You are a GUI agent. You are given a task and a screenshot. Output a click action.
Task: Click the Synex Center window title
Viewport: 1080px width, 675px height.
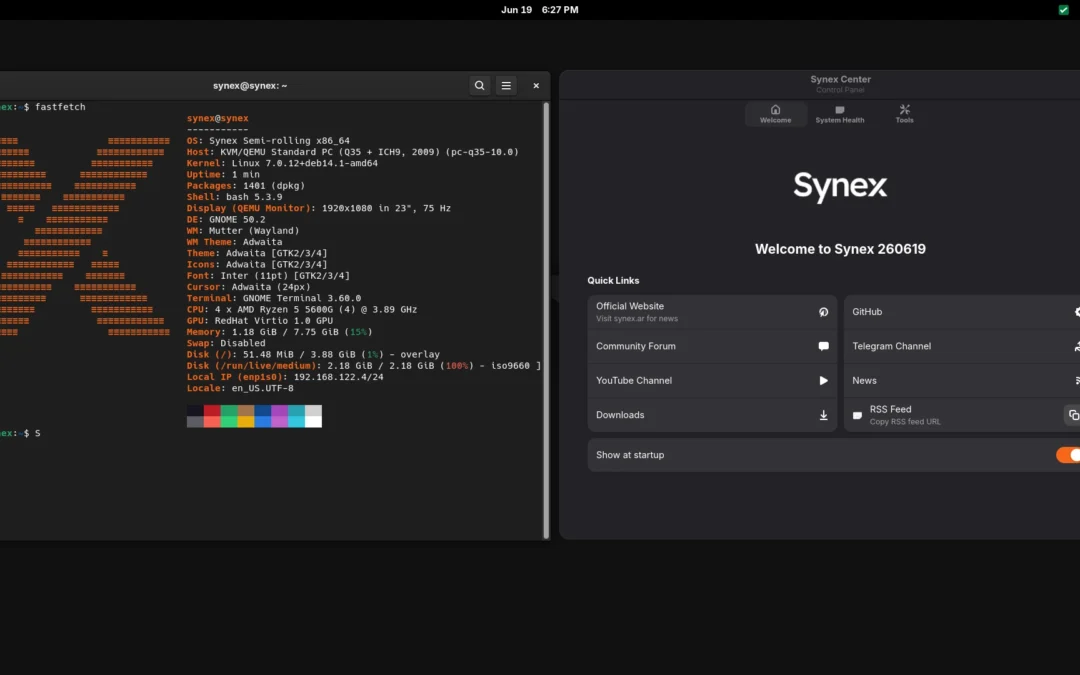click(840, 79)
